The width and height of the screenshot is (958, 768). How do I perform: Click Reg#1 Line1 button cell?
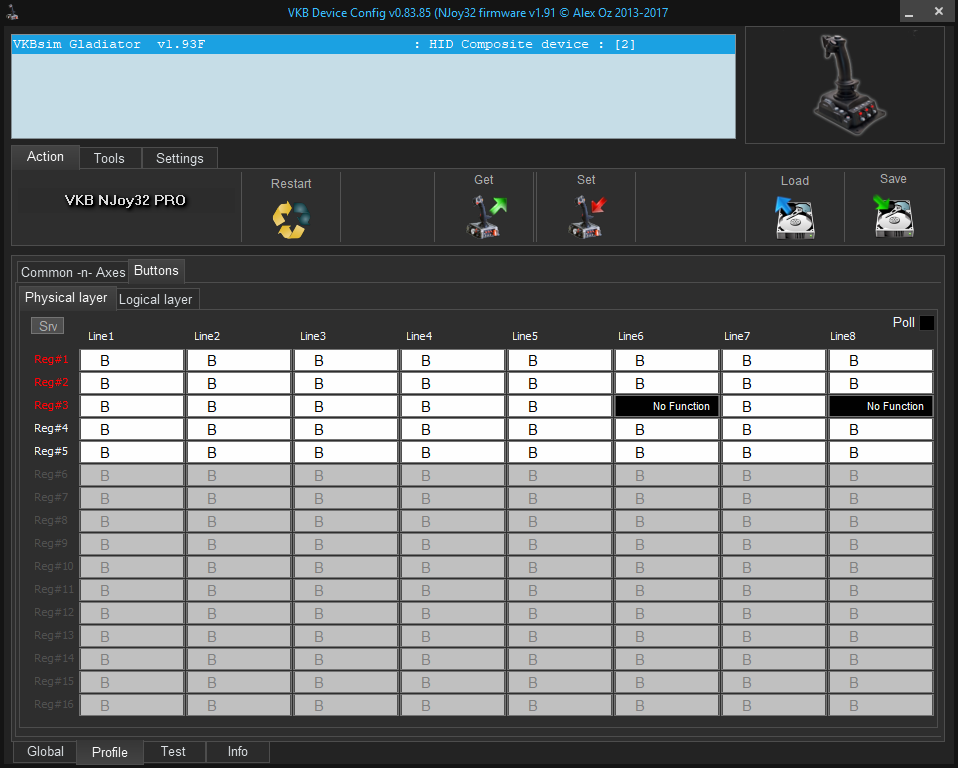click(x=131, y=360)
